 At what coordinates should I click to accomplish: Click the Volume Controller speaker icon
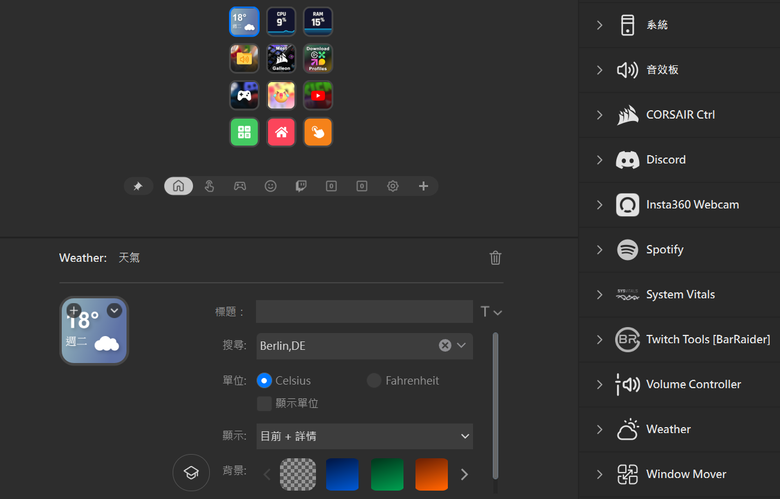(628, 385)
